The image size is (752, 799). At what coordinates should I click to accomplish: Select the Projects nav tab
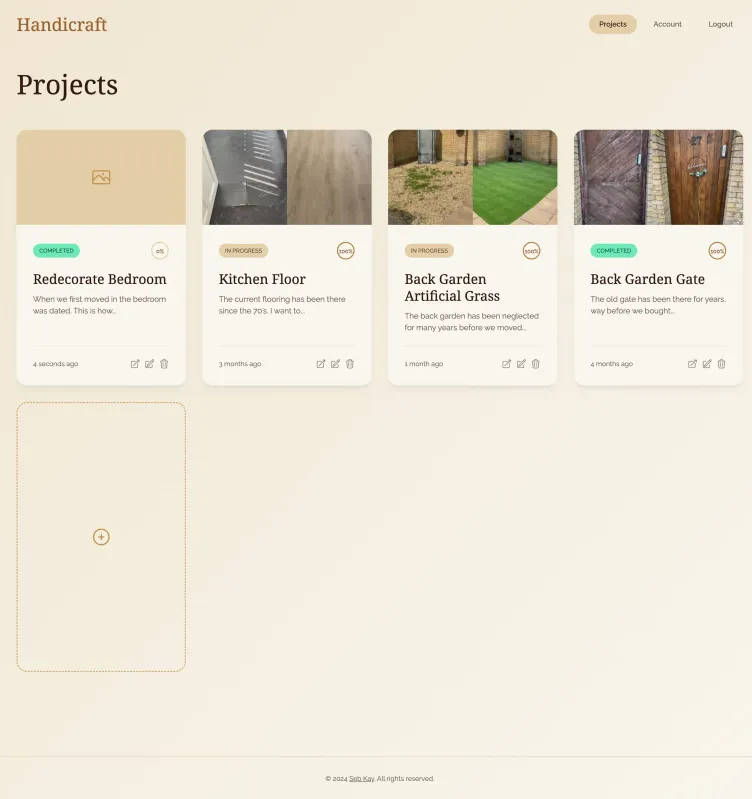click(613, 24)
